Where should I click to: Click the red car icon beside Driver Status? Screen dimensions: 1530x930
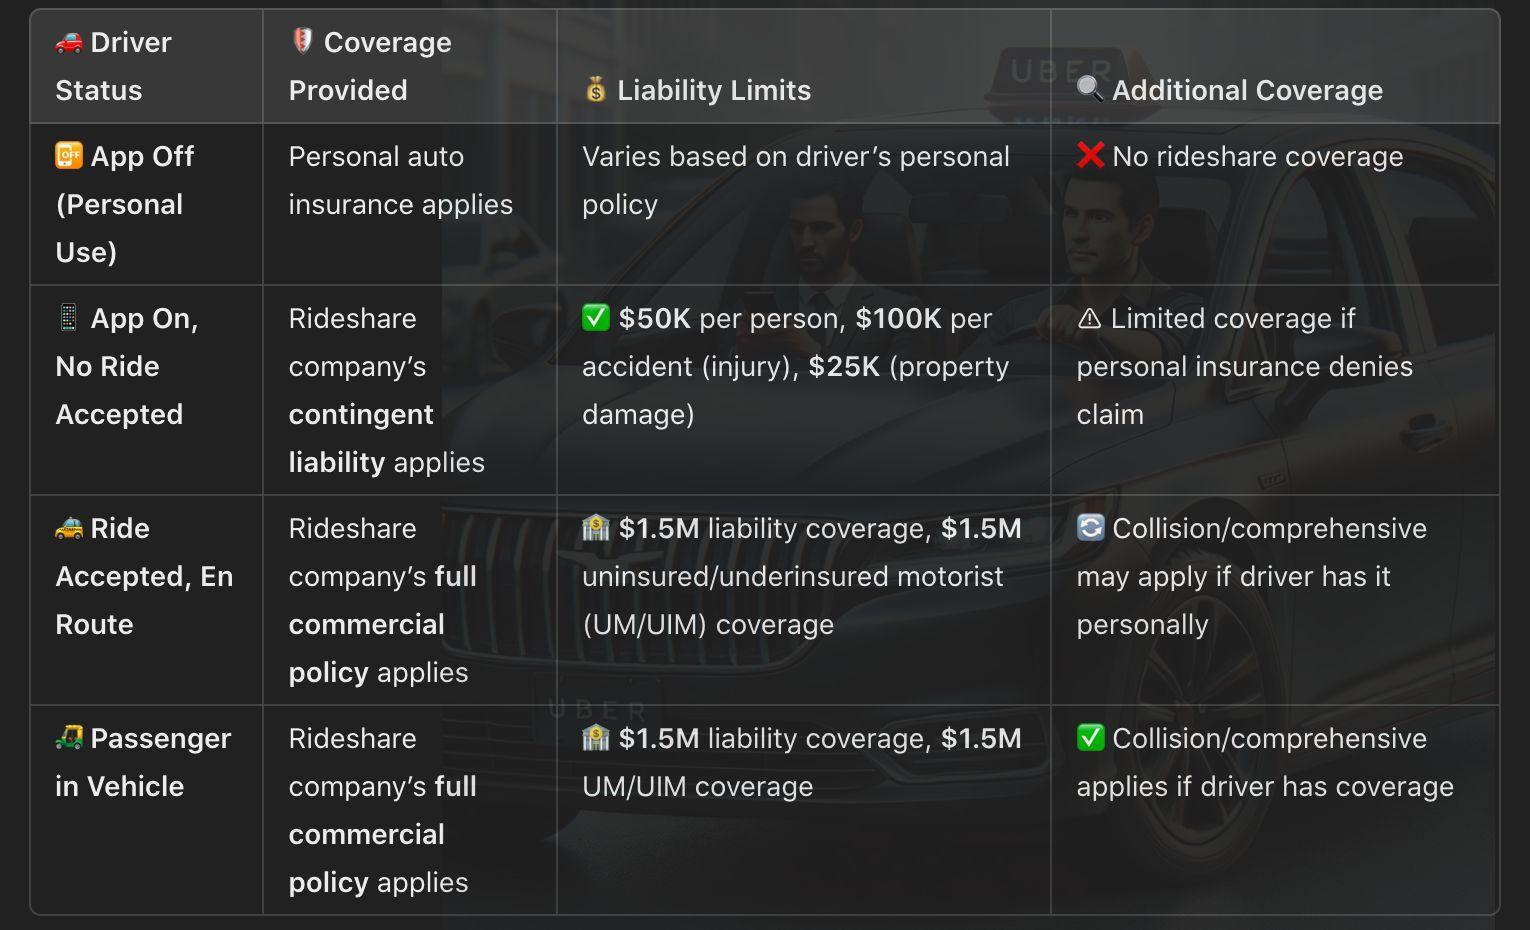tap(69, 43)
